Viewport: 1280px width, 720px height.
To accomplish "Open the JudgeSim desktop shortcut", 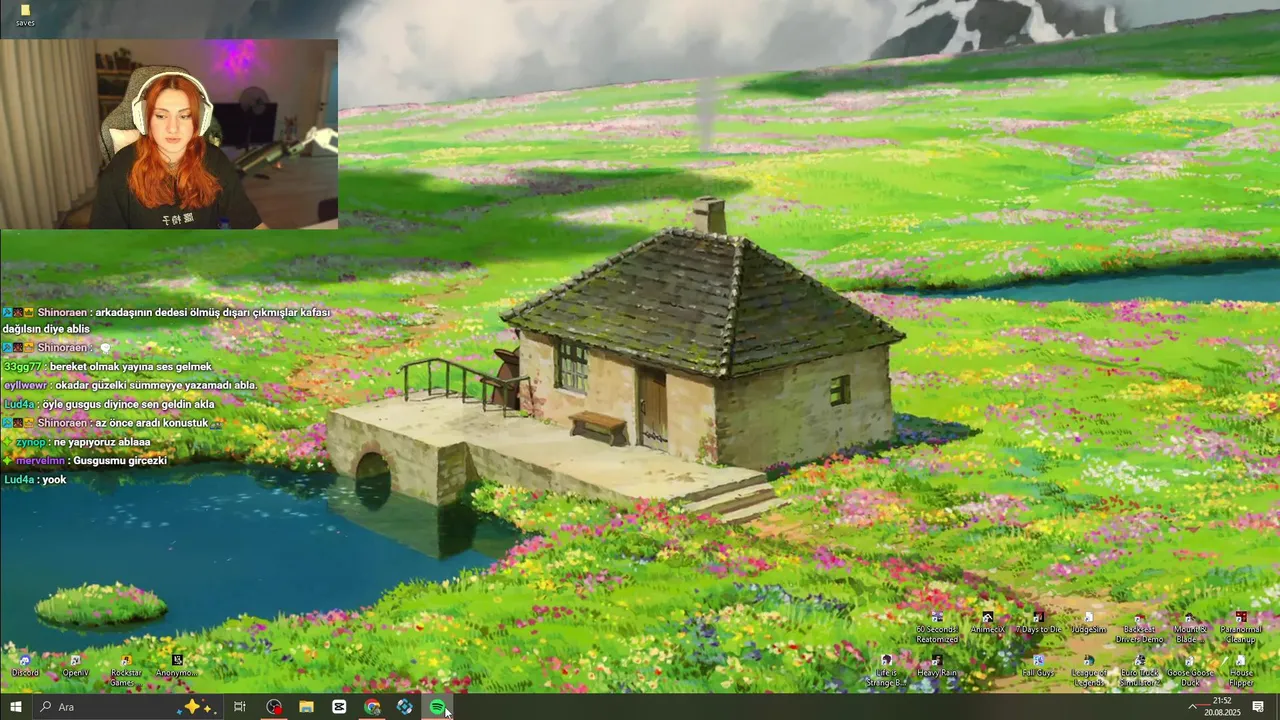I will click(1088, 623).
